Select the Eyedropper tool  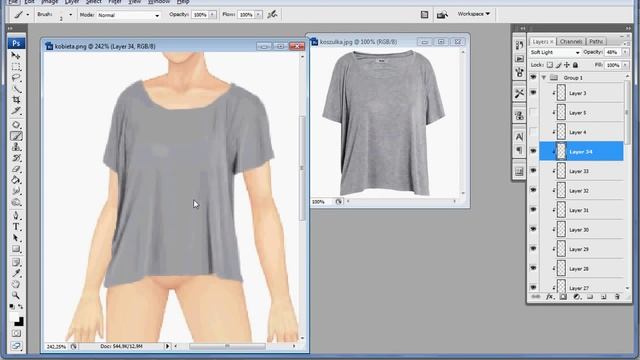point(16,273)
